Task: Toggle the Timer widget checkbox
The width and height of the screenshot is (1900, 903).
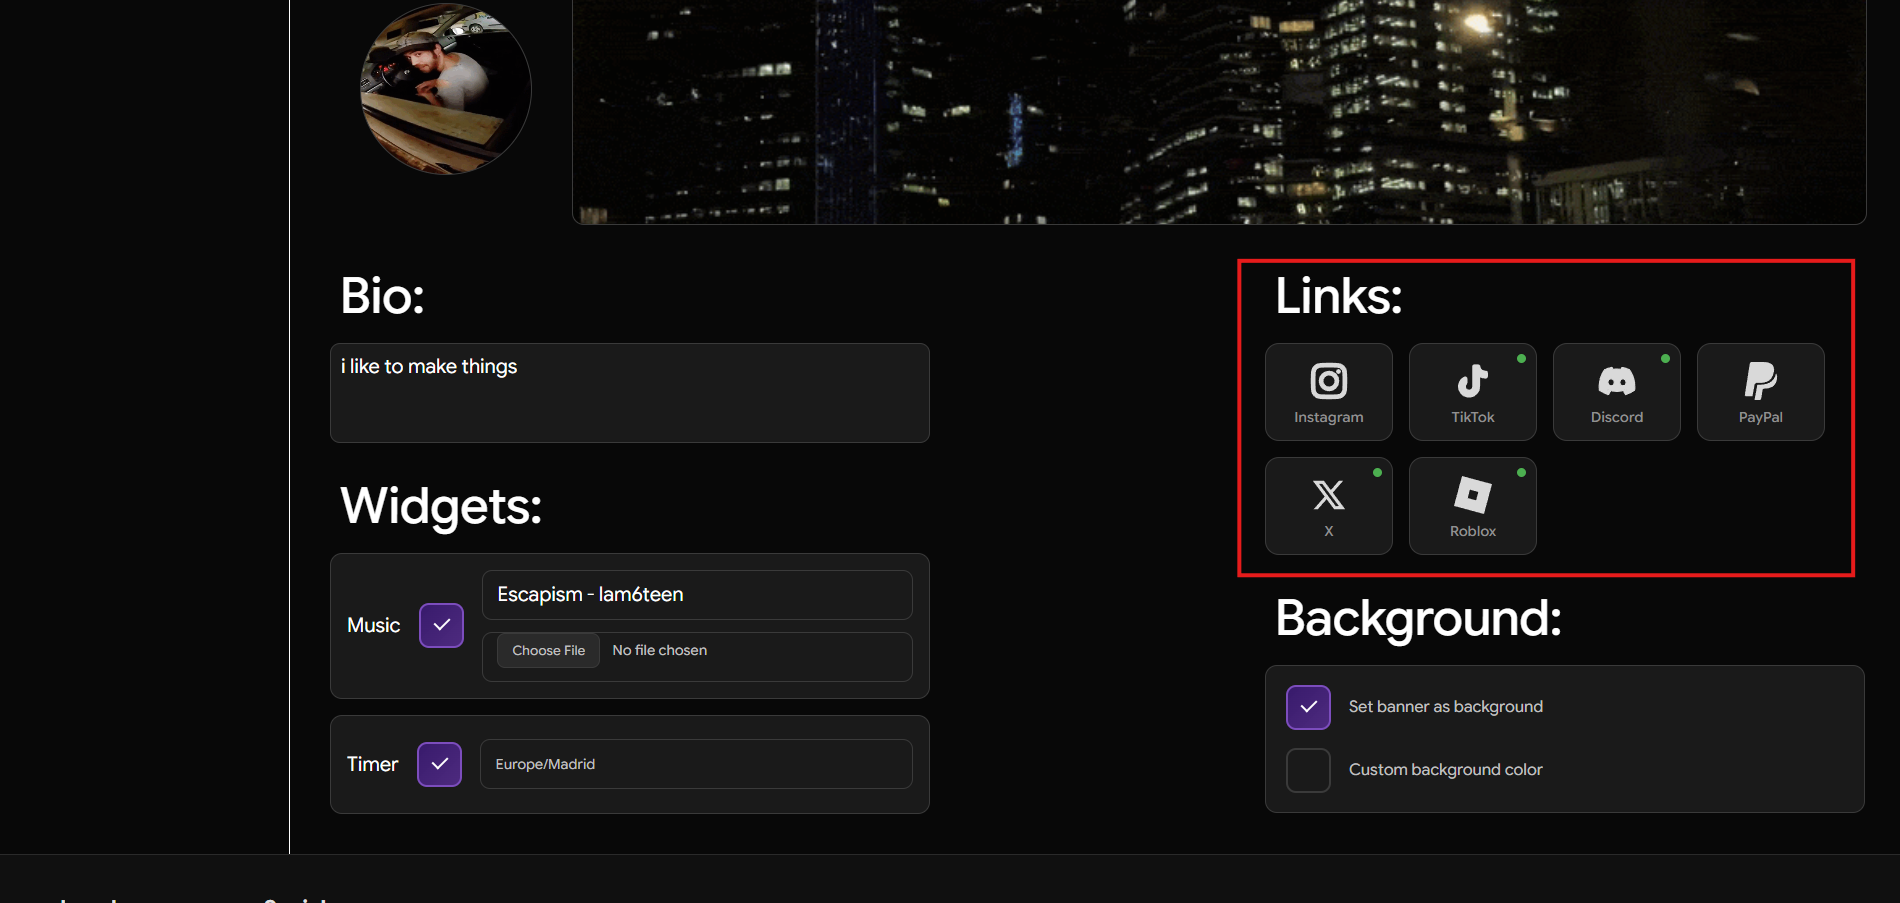Action: tap(439, 764)
